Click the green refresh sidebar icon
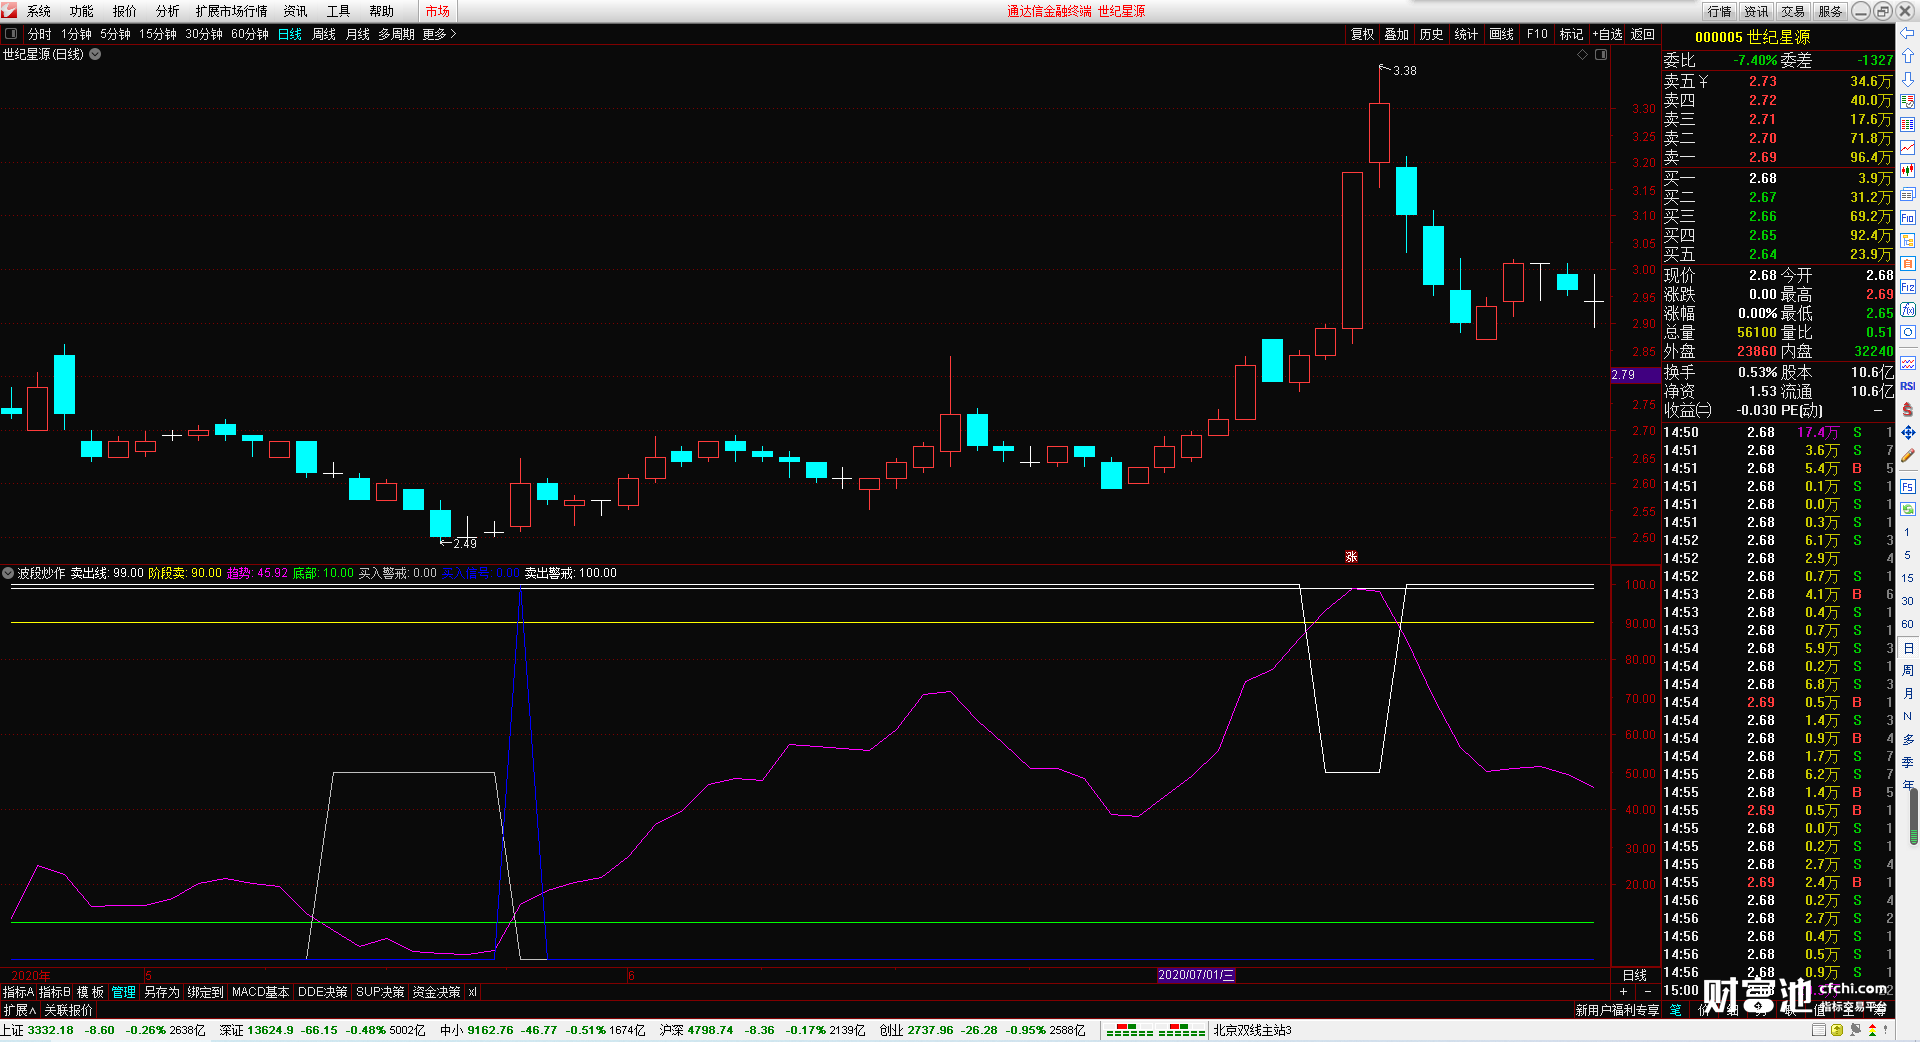1920x1042 pixels. point(1908,510)
